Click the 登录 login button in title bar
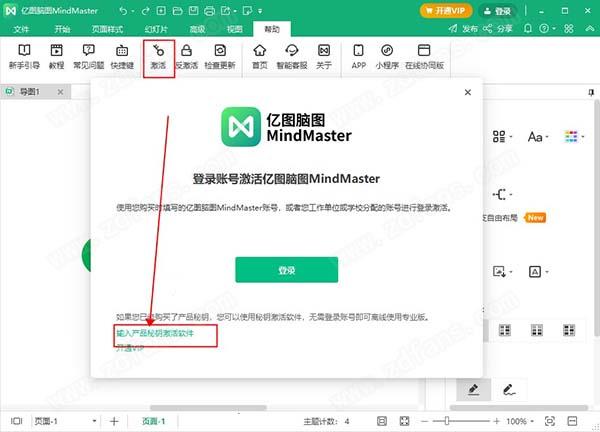Screen dimensions: 600x432 click(x=497, y=11)
